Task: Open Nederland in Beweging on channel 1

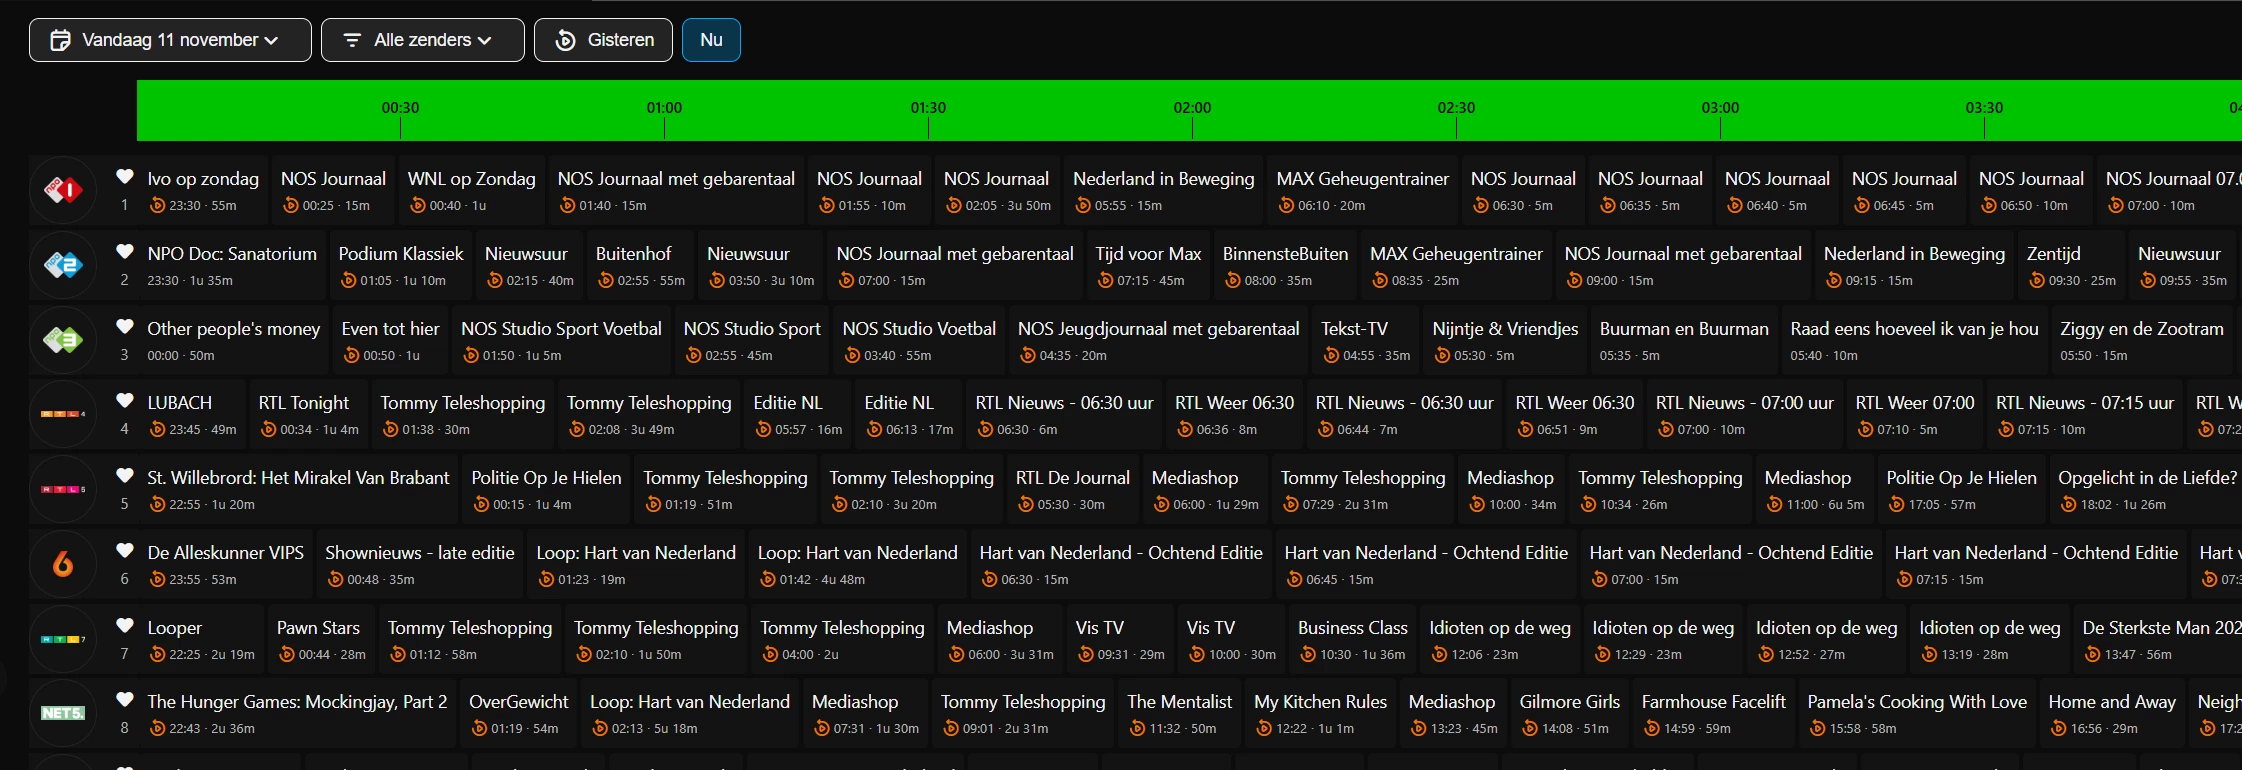Action: tap(1163, 191)
